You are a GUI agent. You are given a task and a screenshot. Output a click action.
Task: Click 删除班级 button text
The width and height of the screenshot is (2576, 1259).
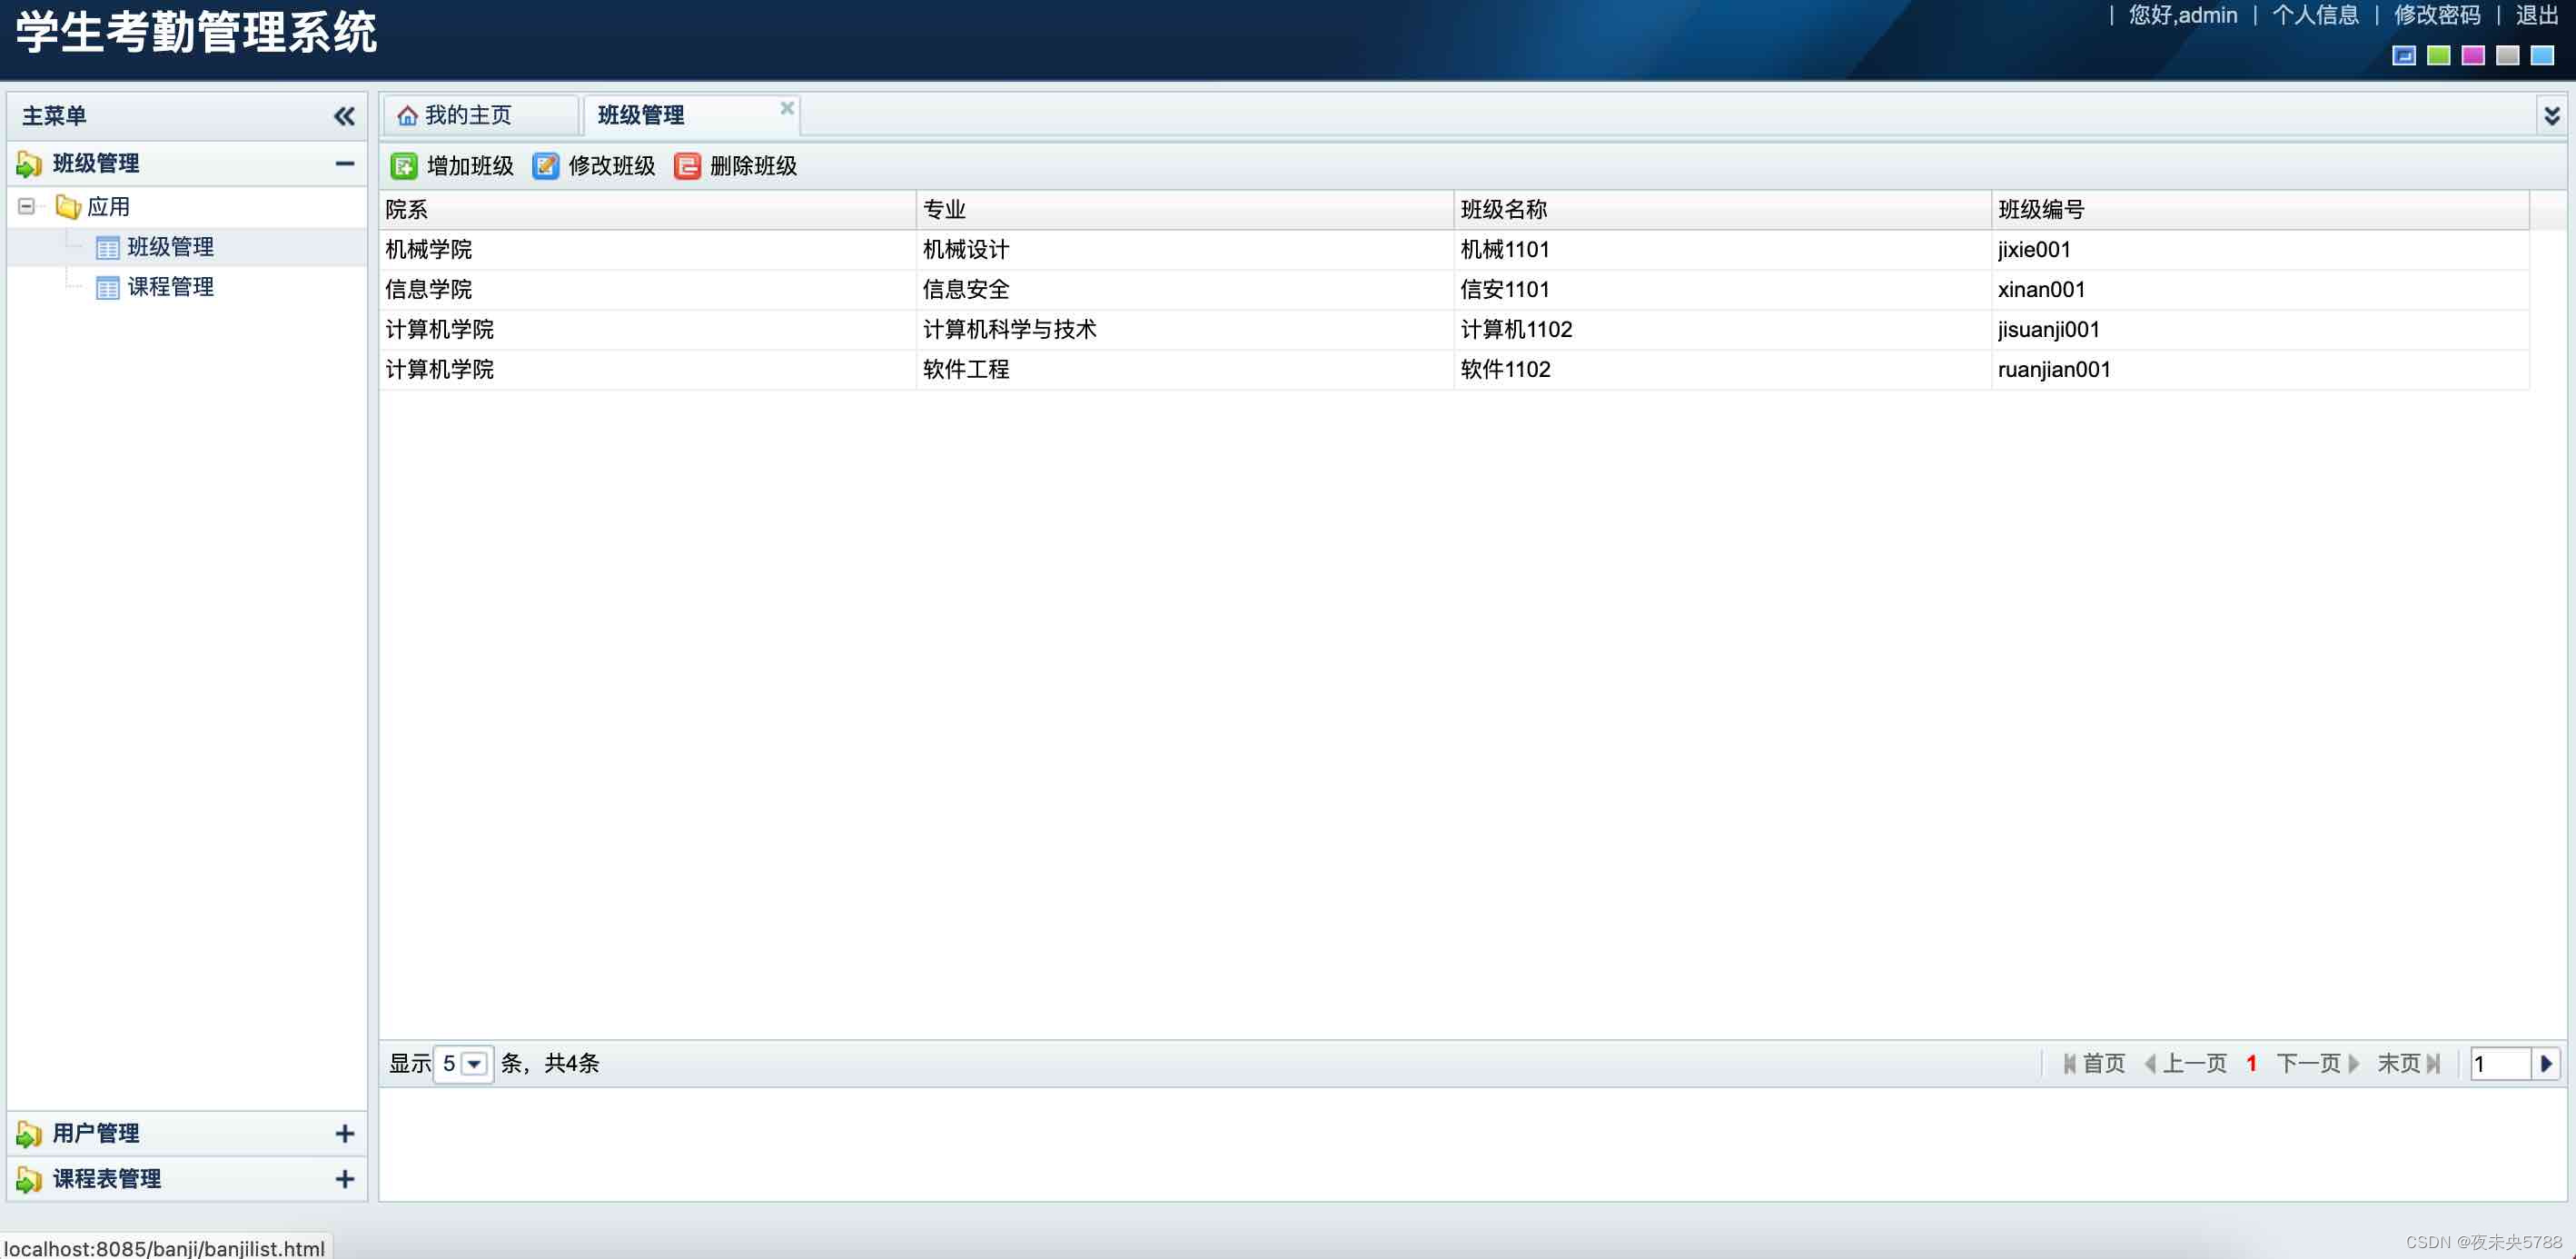pos(753,166)
